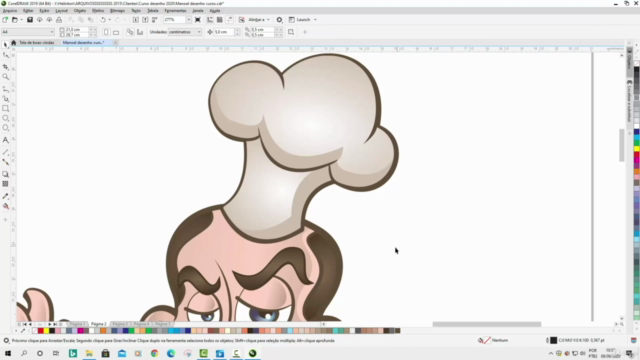Screen dimensions: 640x360
Task: Expand the Open file dropdown arrow
Action: tap(21, 20)
